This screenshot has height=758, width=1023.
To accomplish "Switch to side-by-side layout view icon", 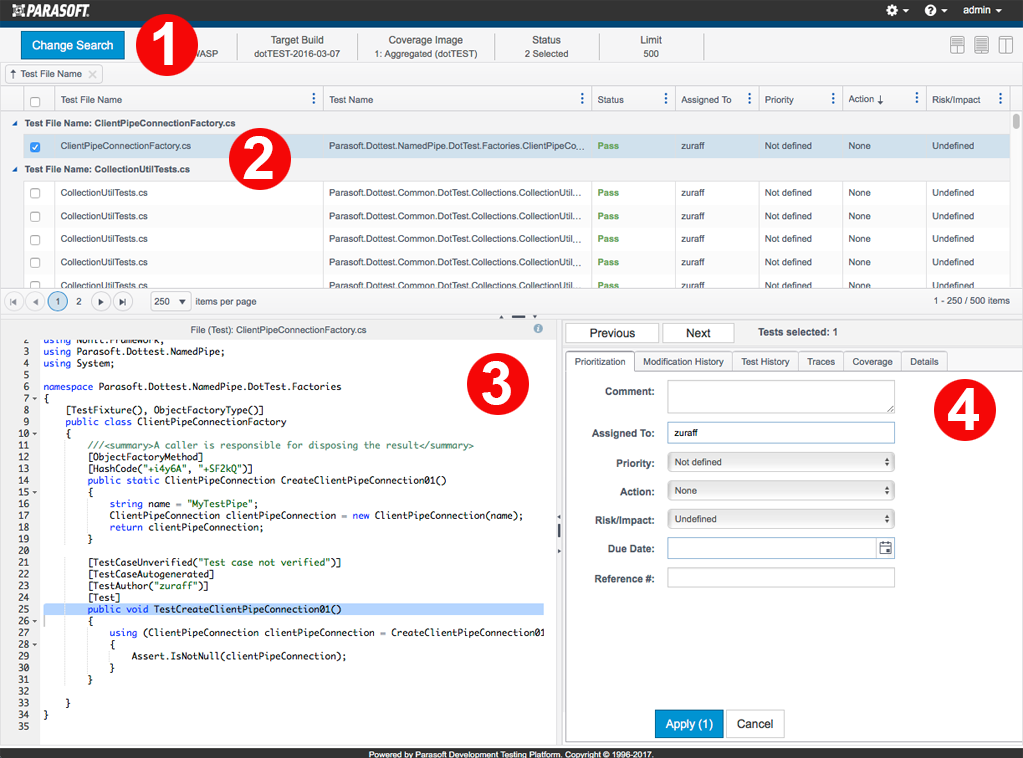I will click(1005, 45).
